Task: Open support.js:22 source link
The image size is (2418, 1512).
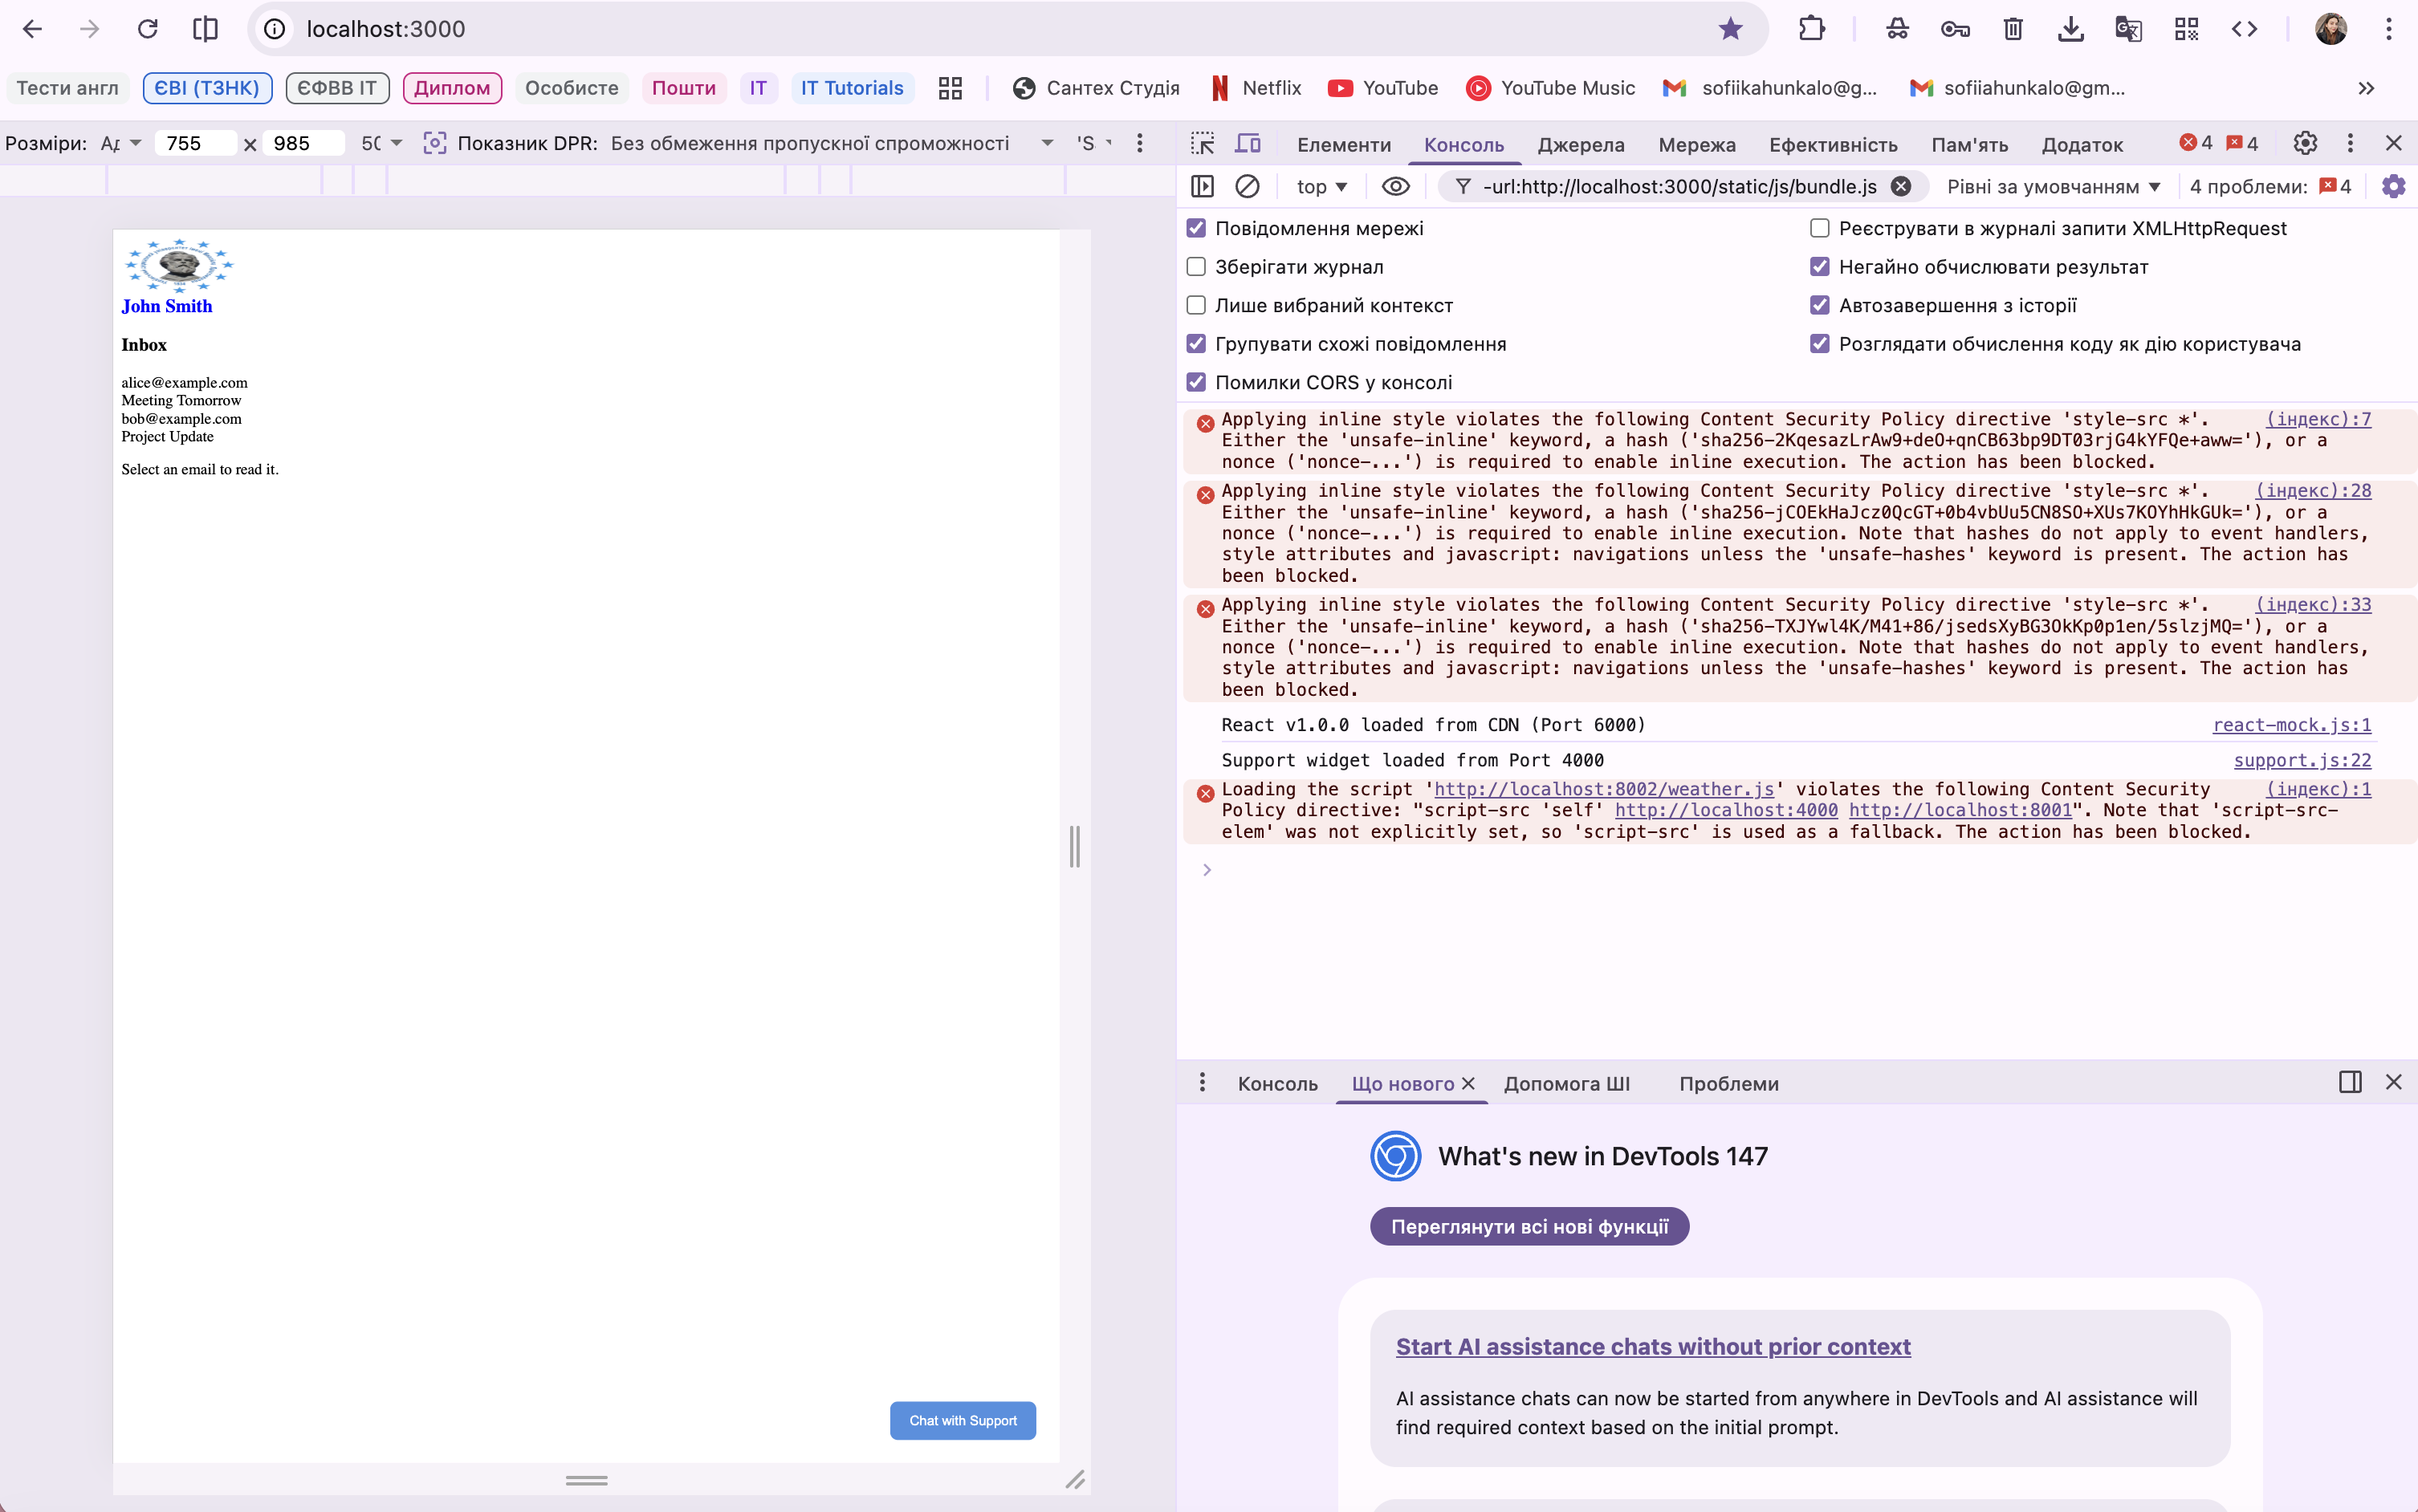Action: [x=2302, y=760]
